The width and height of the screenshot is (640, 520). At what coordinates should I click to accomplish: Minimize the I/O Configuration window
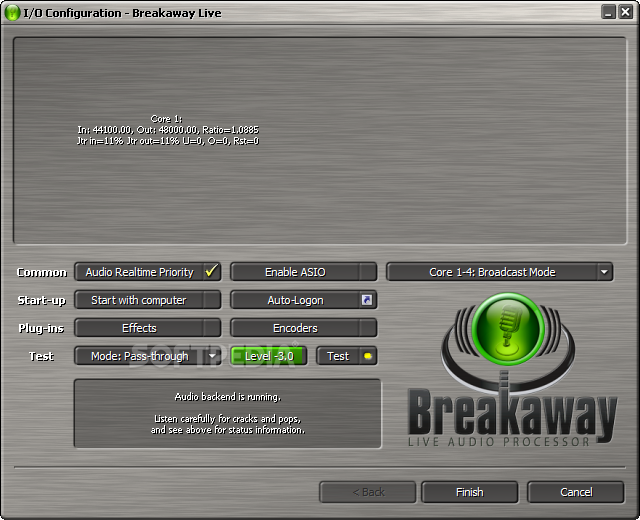coord(608,12)
